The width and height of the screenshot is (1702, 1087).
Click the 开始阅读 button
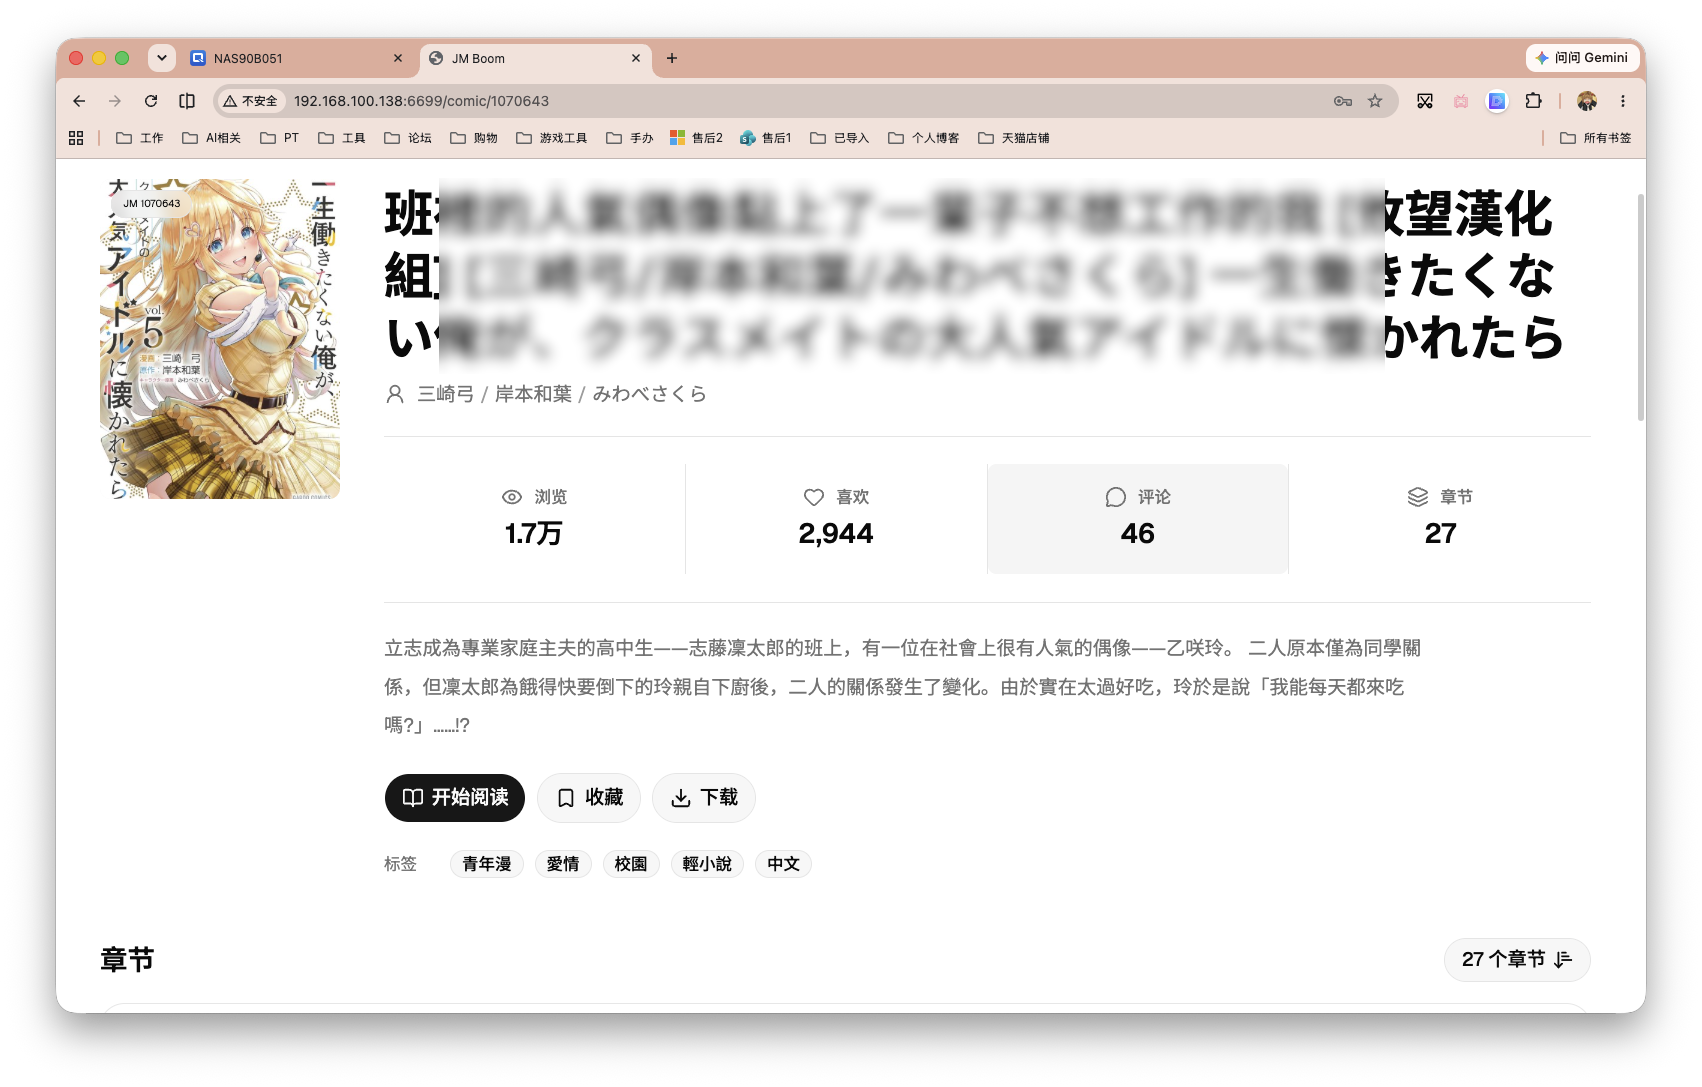coord(455,798)
